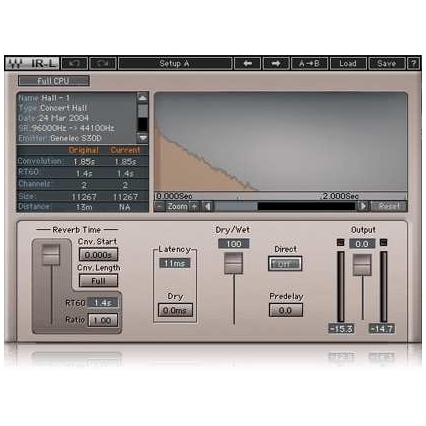Click the Waves IR-L logo
426x426 pixels.
click(x=32, y=63)
